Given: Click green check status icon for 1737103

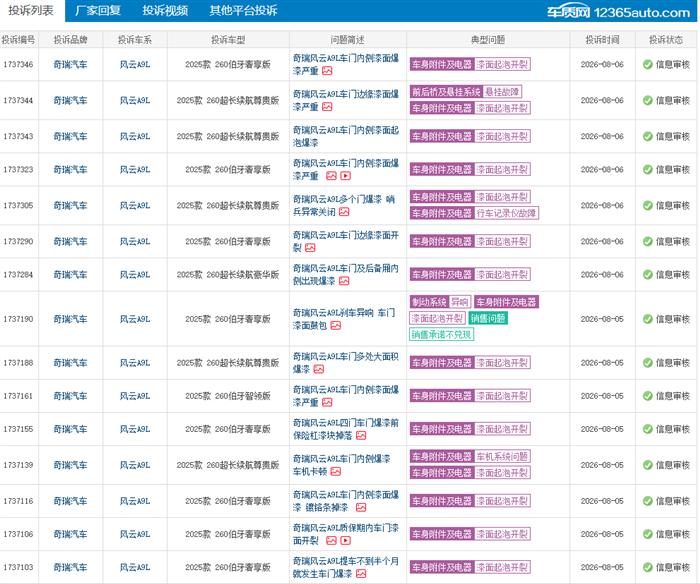Looking at the screenshot, I should (x=648, y=567).
